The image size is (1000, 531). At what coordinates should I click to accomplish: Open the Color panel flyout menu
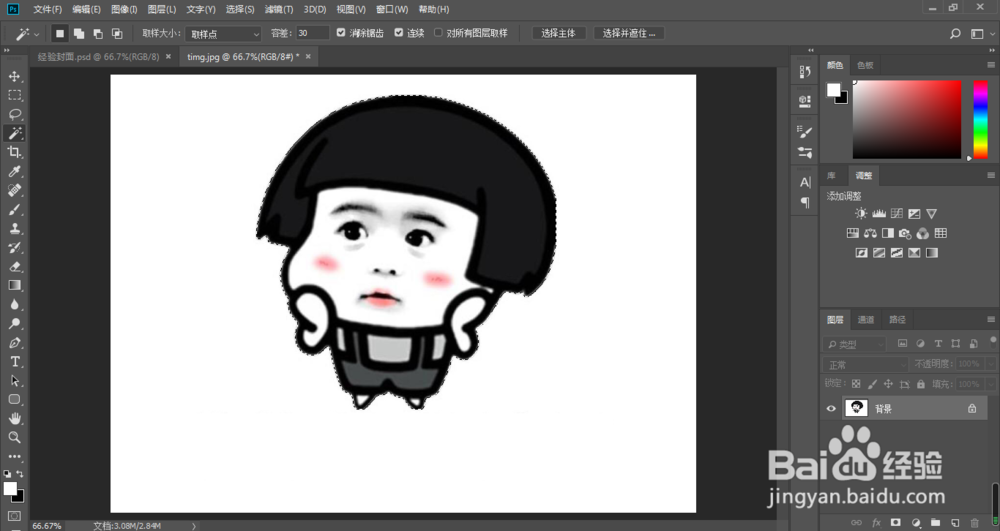tap(990, 65)
